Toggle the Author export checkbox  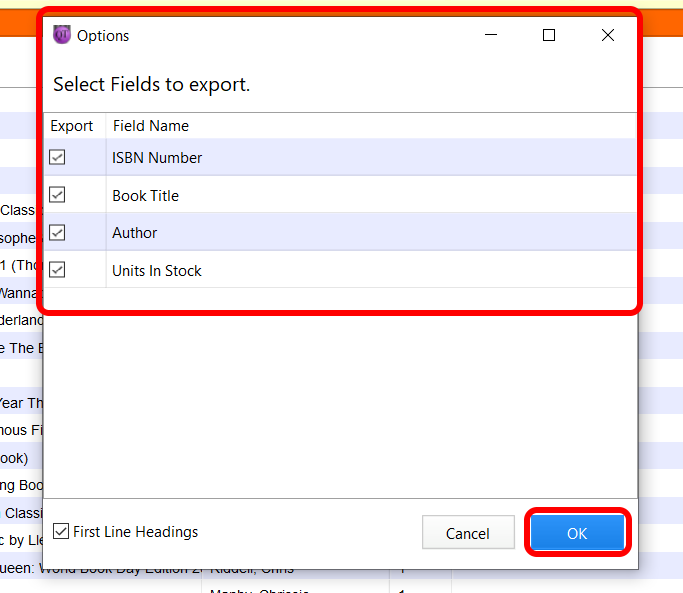coord(57,233)
